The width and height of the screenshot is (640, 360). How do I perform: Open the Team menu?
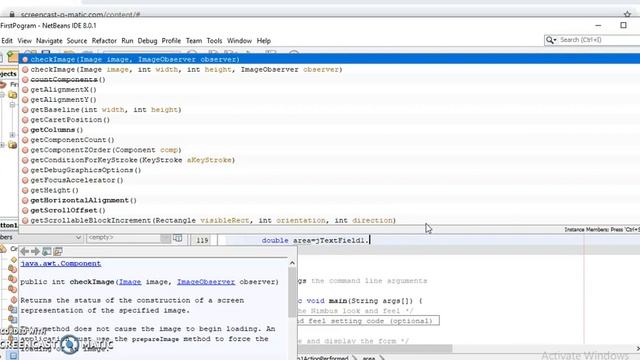(x=194, y=41)
